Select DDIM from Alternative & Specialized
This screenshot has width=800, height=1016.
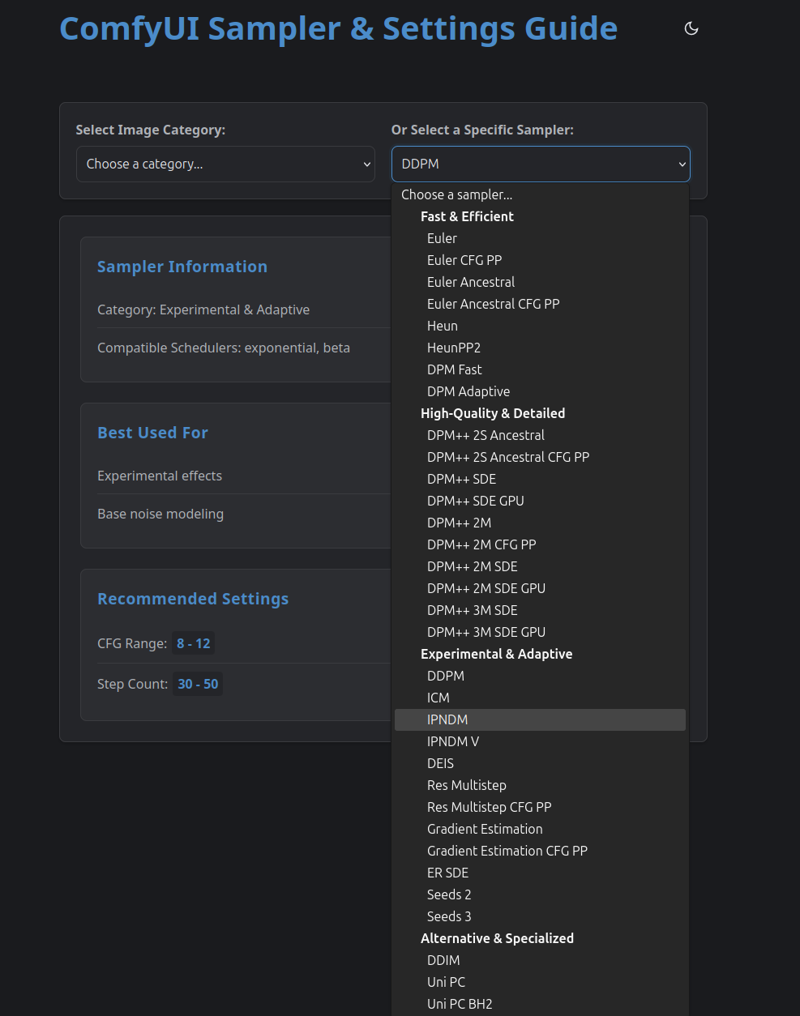click(x=540, y=960)
